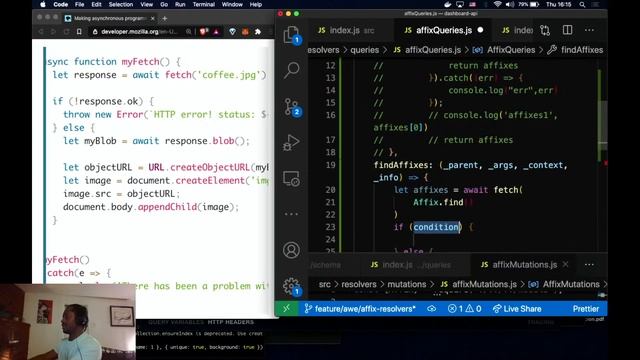Image resolution: width=640 pixels, height=360 pixels.
Task: Split the editor right
Action: tap(567, 30)
